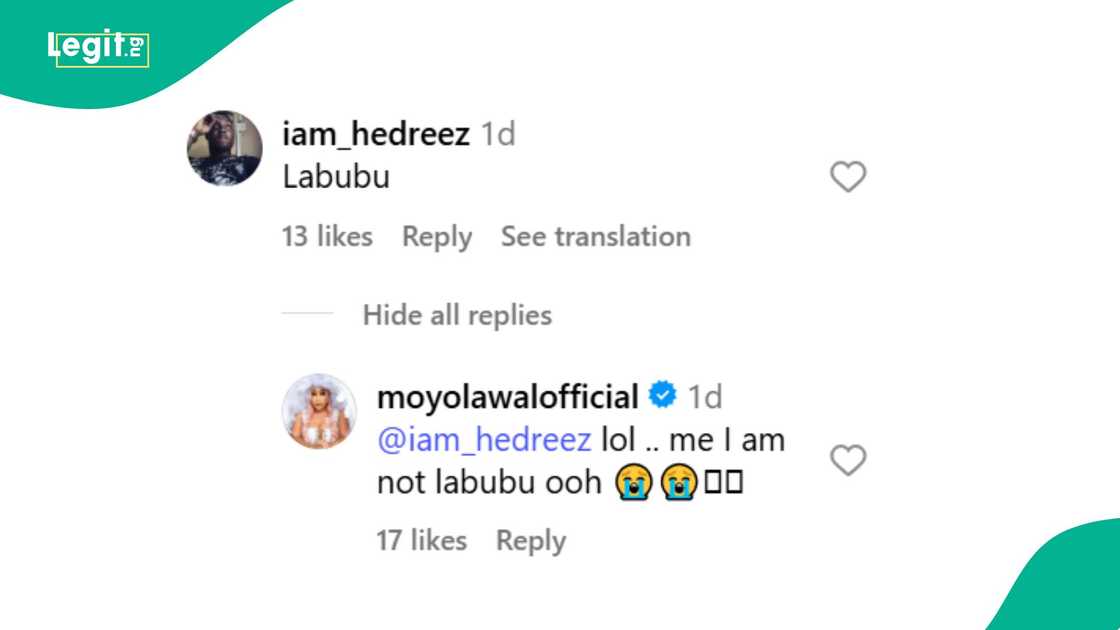Reply to iam_hedreez's comment
Screen dimensions: 1120x630
437,236
